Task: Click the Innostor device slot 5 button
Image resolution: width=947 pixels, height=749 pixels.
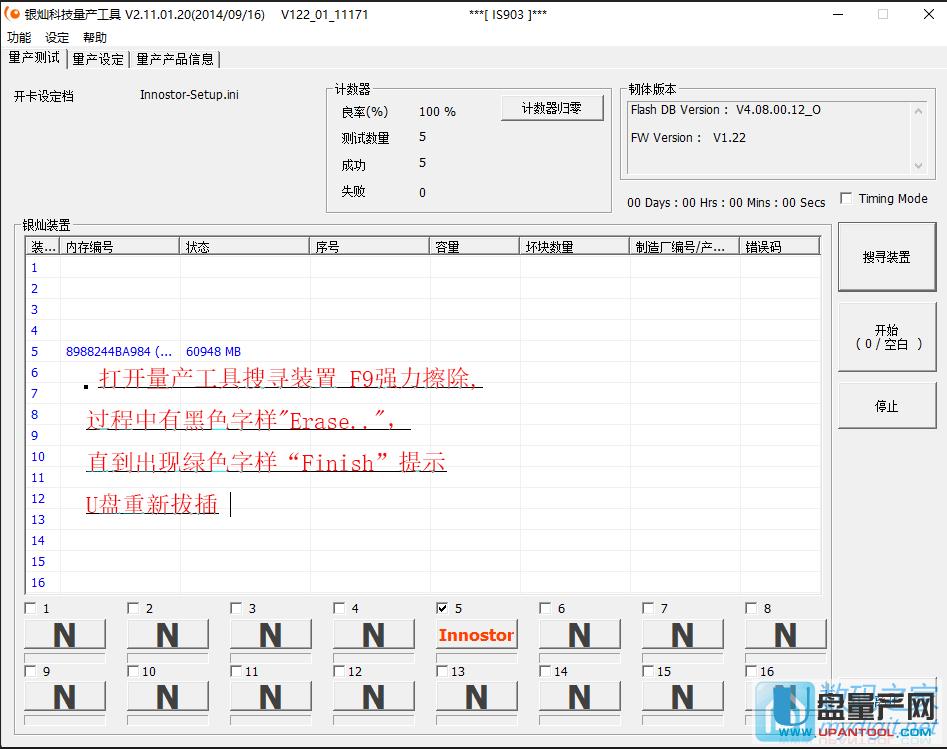Action: click(x=476, y=635)
